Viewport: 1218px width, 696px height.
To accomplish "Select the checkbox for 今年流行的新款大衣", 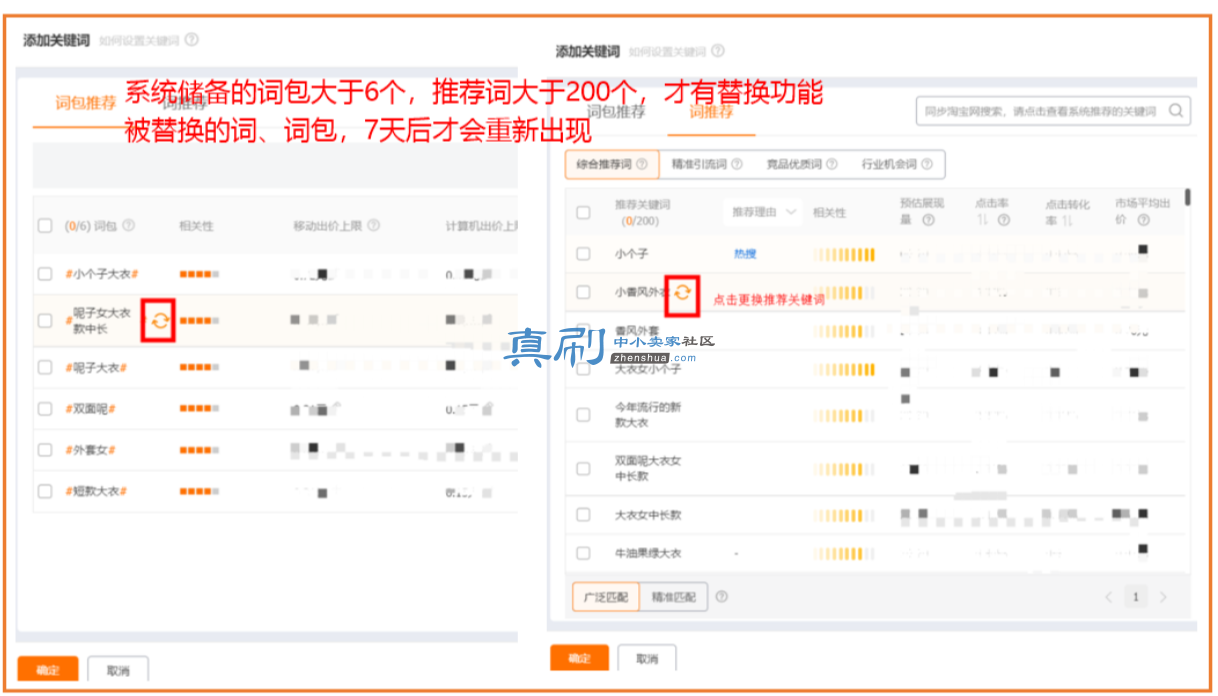I will (583, 414).
